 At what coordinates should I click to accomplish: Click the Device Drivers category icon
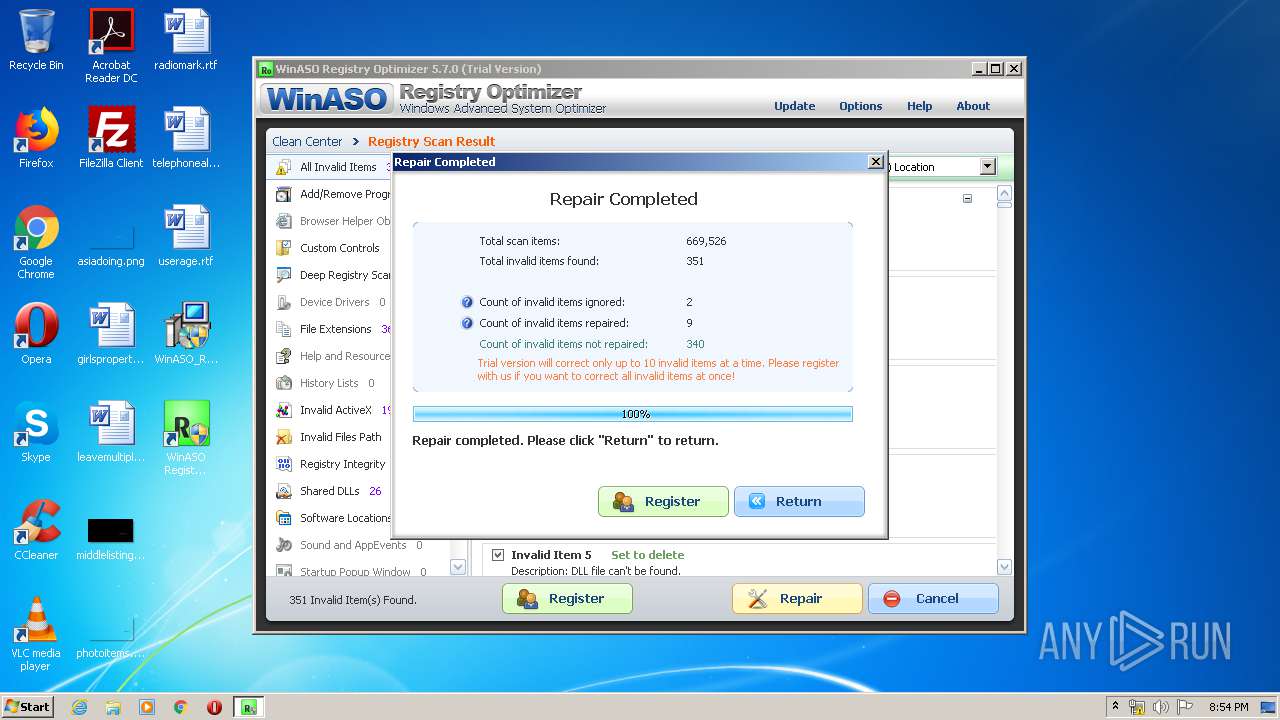(x=283, y=302)
